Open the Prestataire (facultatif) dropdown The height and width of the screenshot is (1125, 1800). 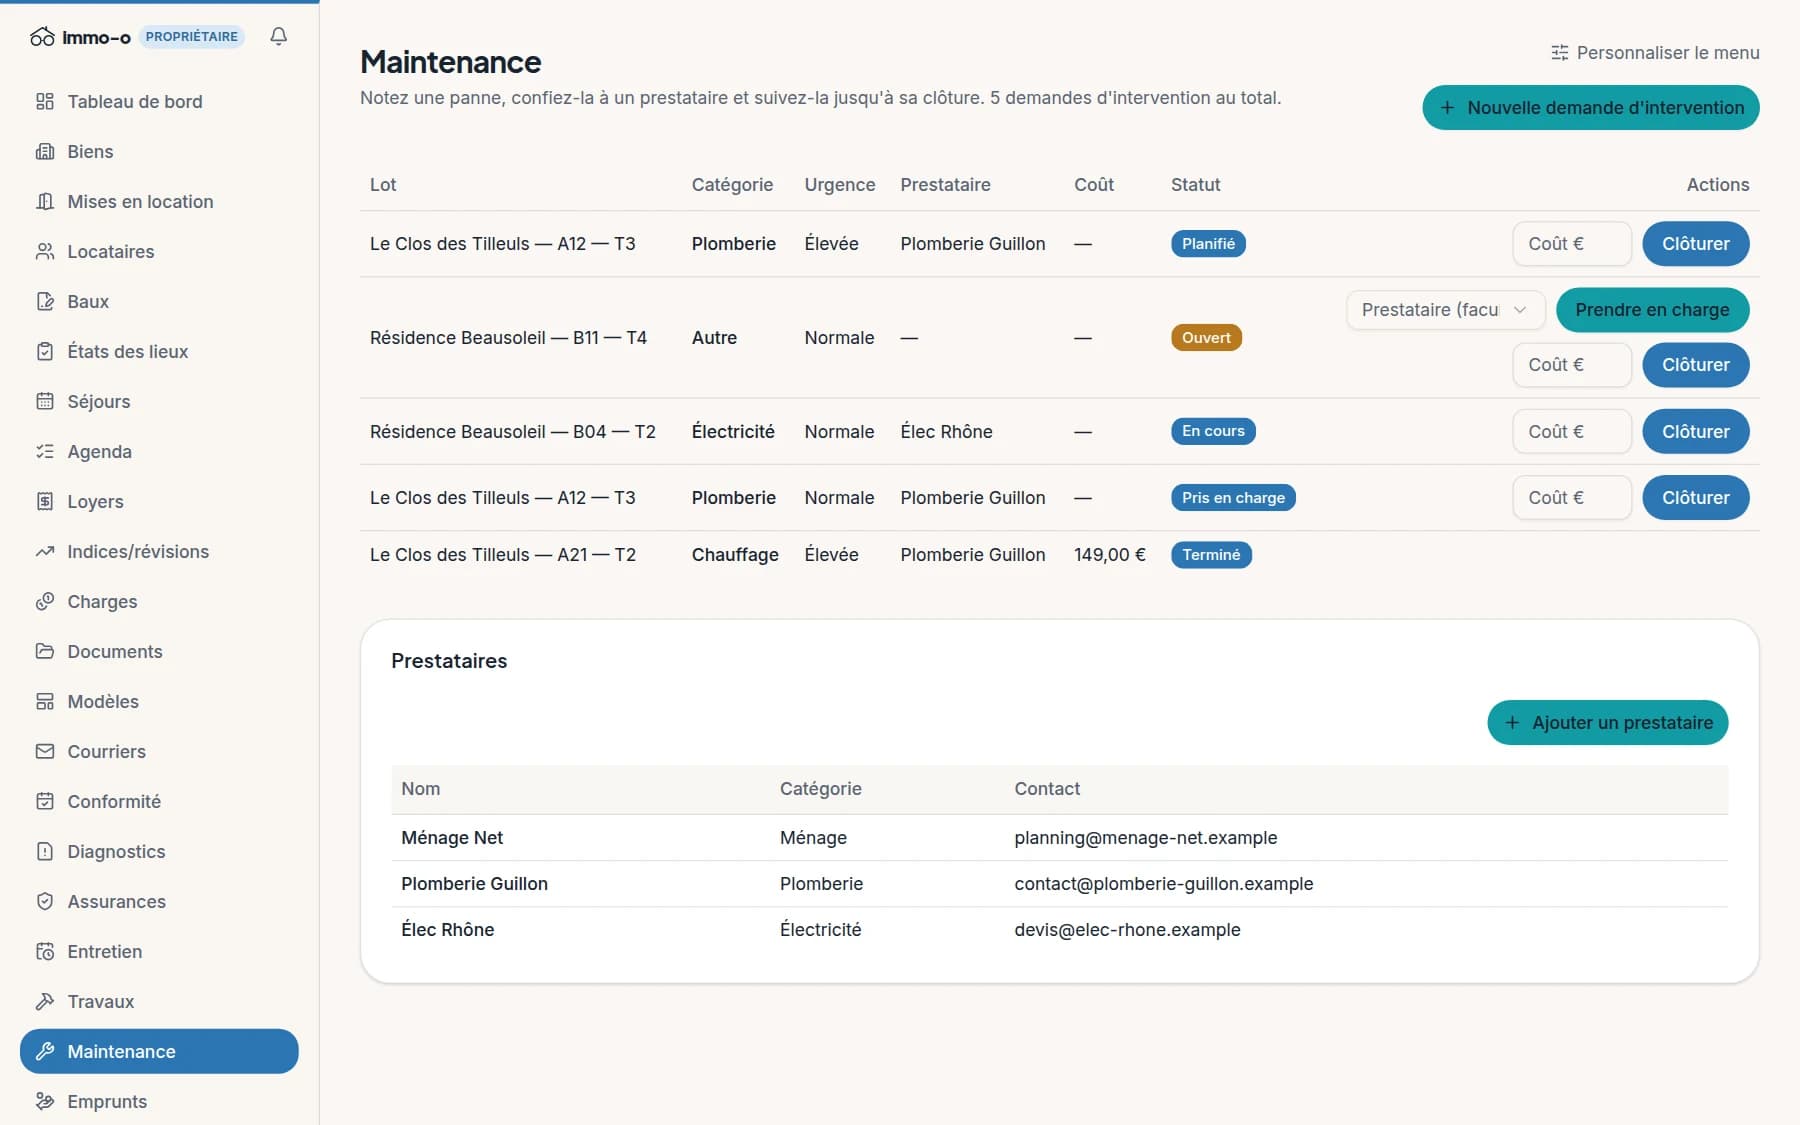click(x=1445, y=310)
